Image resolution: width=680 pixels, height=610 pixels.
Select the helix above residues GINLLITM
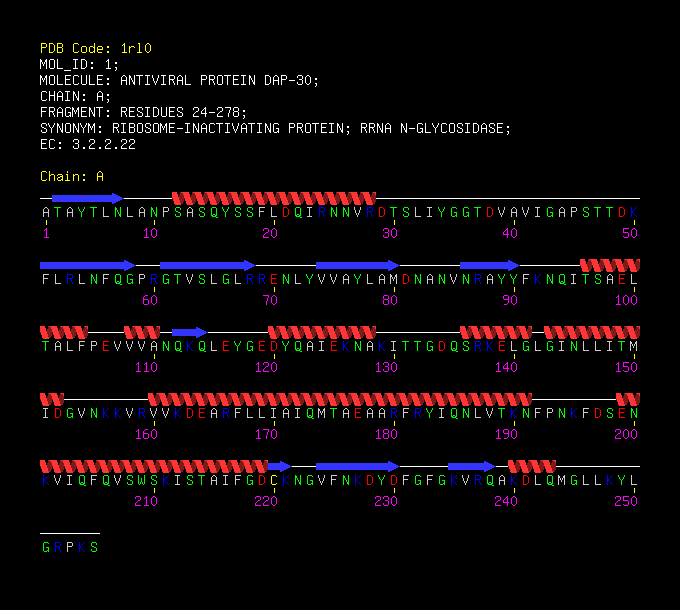click(x=592, y=333)
